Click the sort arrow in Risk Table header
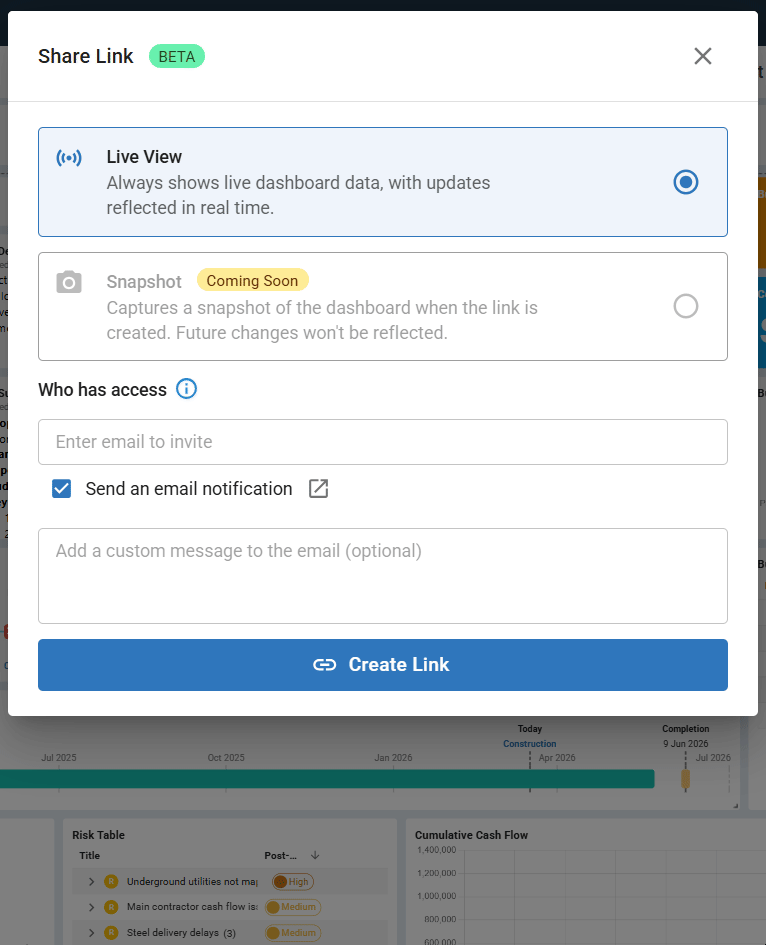 (x=315, y=855)
